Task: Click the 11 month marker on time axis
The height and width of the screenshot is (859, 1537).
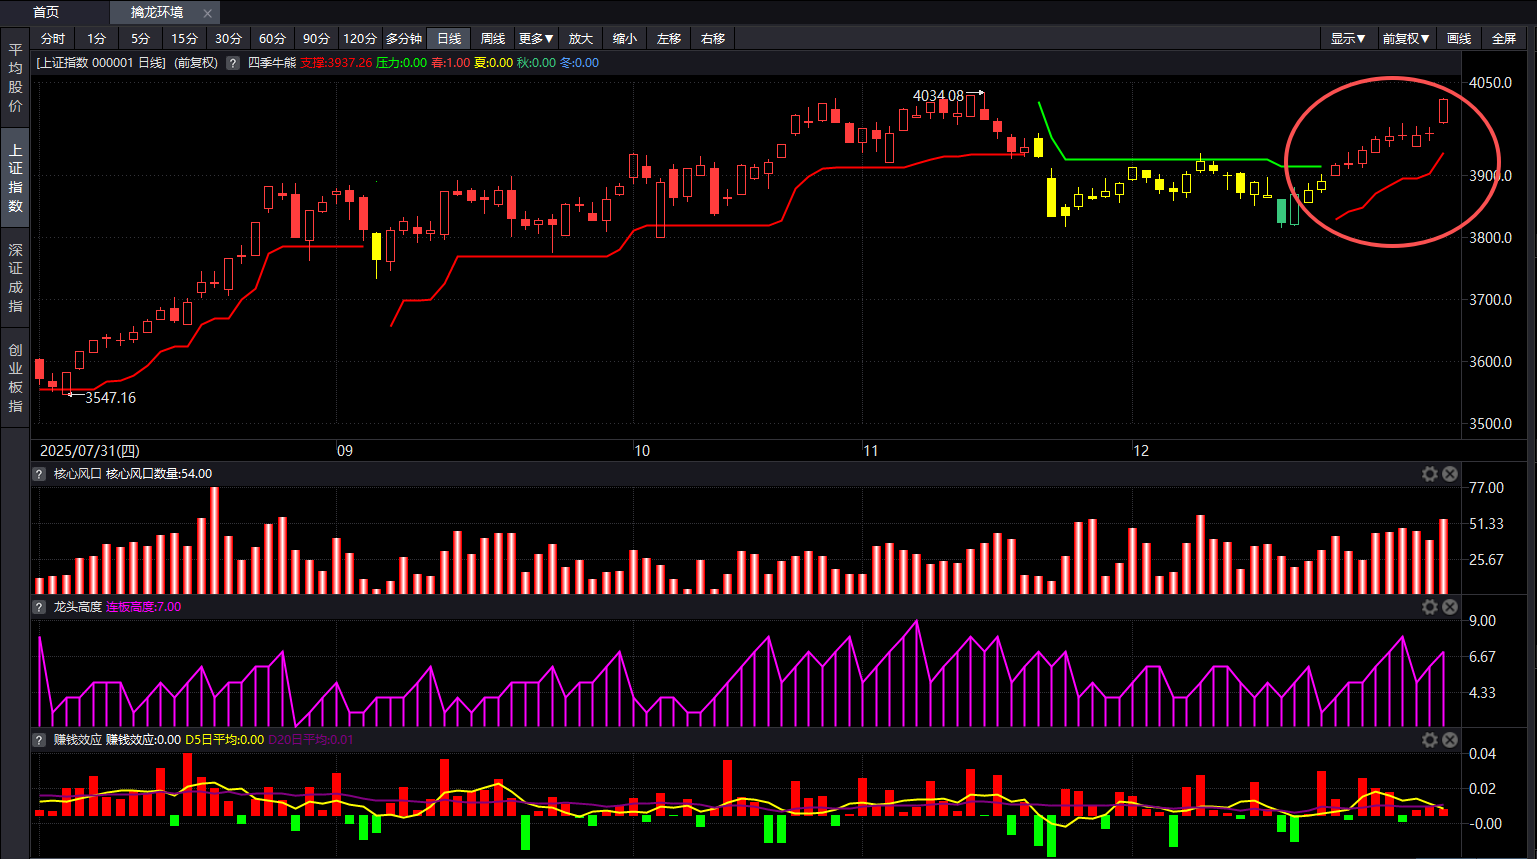Action: (871, 451)
